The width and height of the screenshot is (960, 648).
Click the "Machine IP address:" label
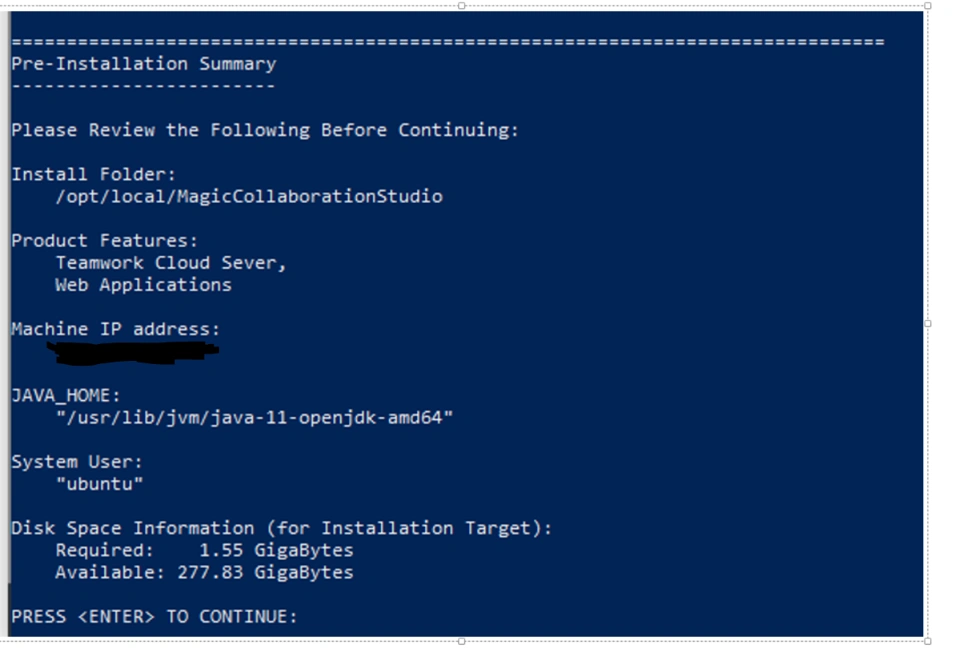click(115, 329)
